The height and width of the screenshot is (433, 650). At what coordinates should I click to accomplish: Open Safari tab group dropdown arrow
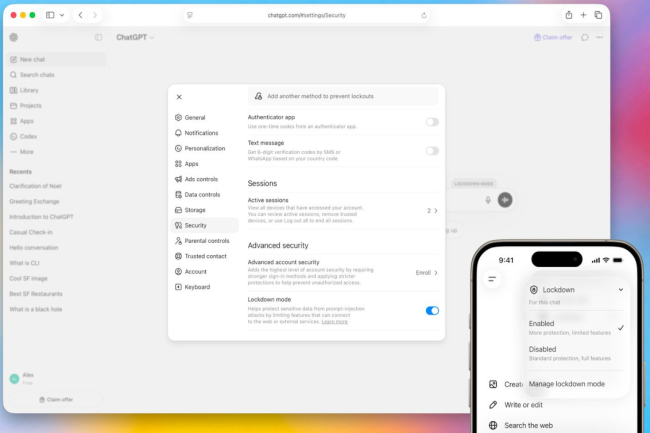[62, 15]
